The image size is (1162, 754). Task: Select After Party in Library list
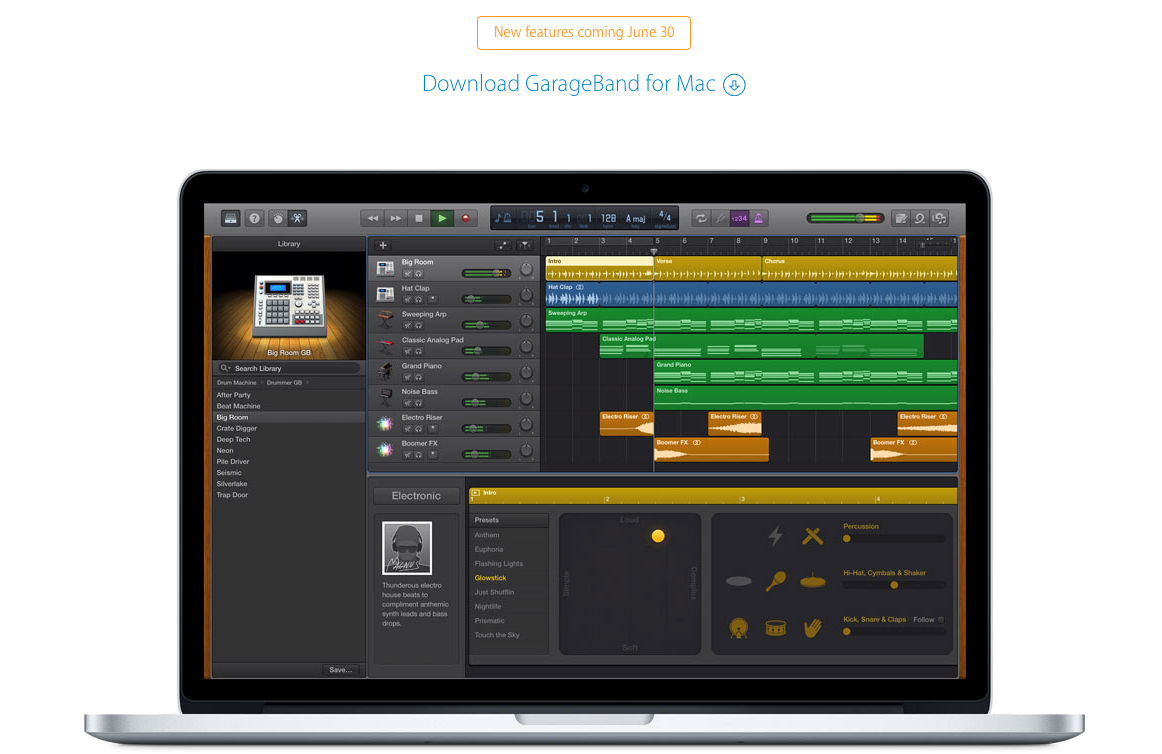[233, 395]
